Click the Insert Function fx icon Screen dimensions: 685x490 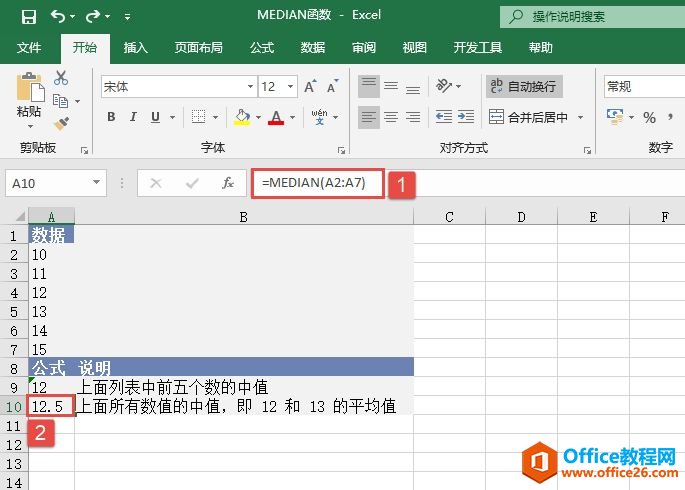click(228, 183)
